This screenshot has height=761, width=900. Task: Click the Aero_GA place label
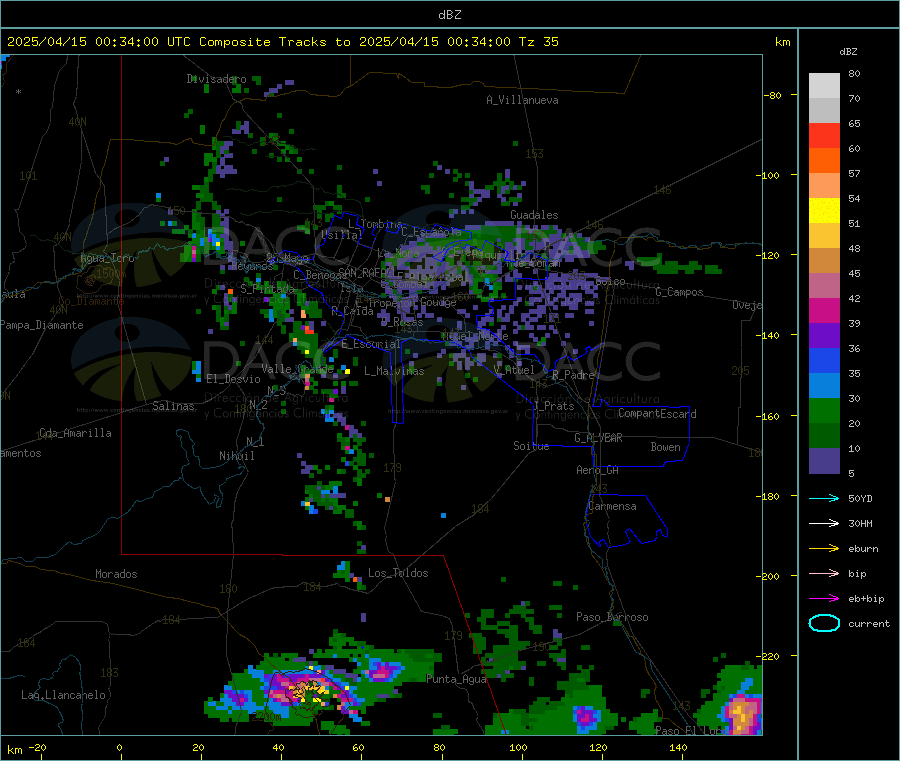(x=597, y=470)
